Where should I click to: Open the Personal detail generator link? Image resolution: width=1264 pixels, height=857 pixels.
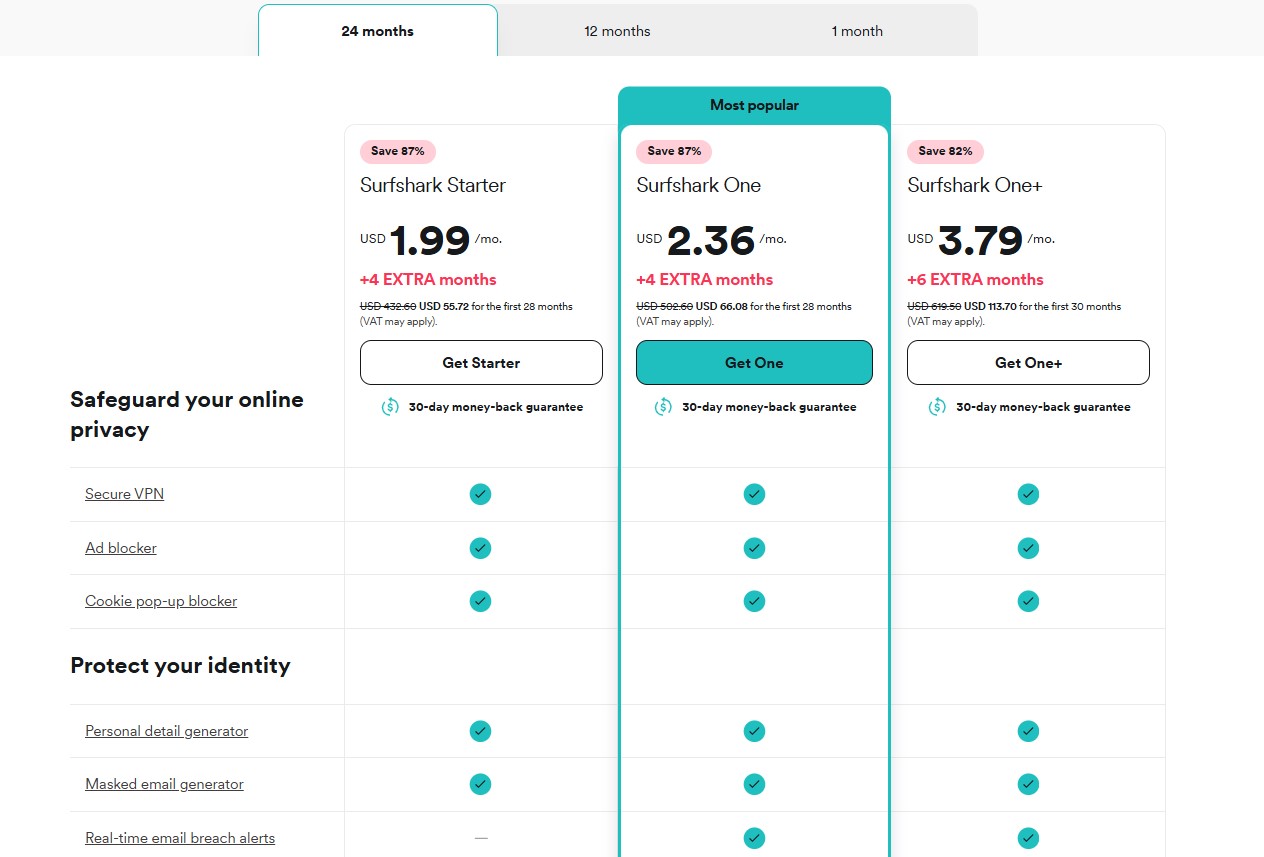[166, 731]
